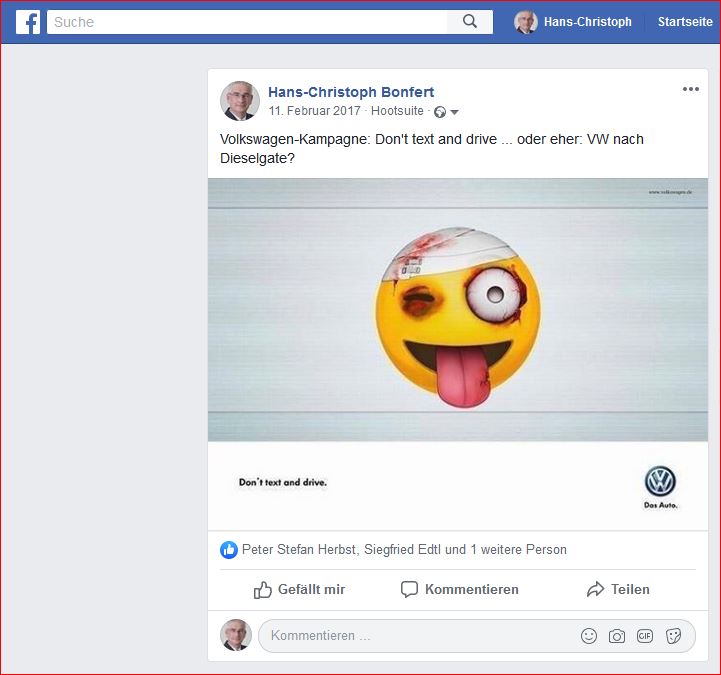The height and width of the screenshot is (675, 721).
Task: Go to Startseite in top bar
Action: 687,22
